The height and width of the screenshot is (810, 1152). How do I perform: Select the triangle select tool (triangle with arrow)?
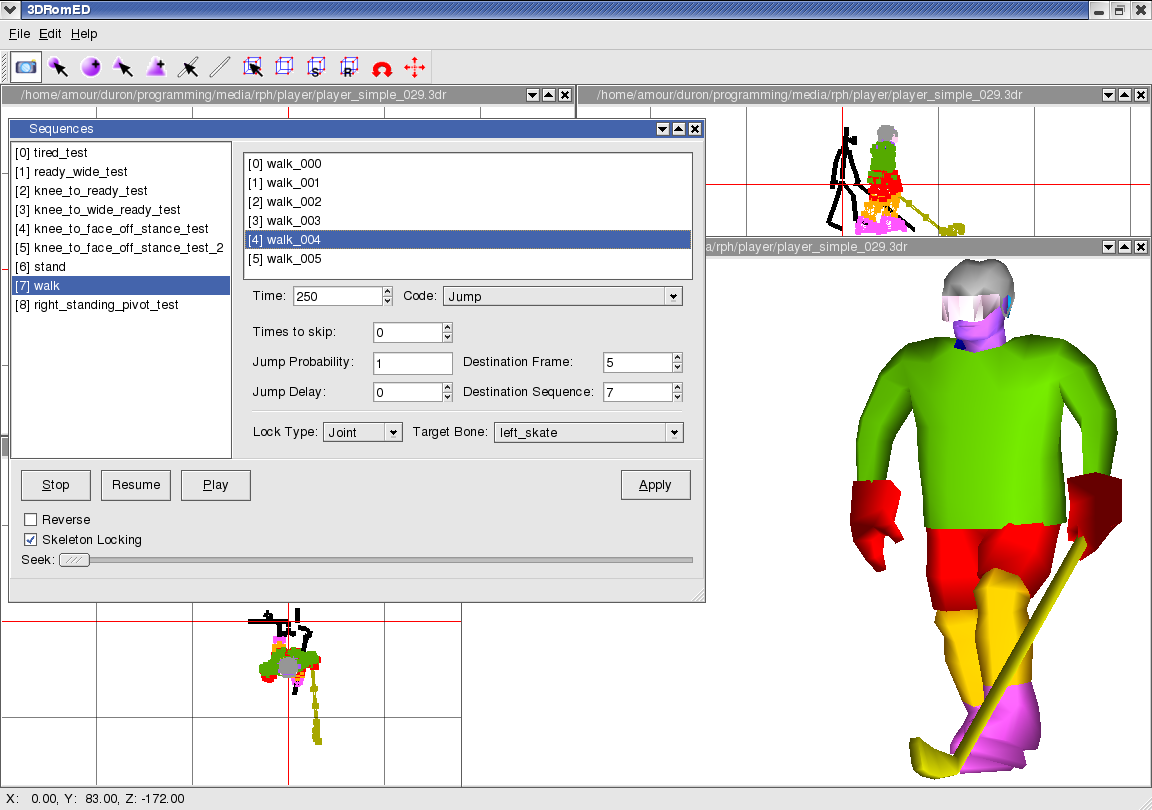coord(123,68)
